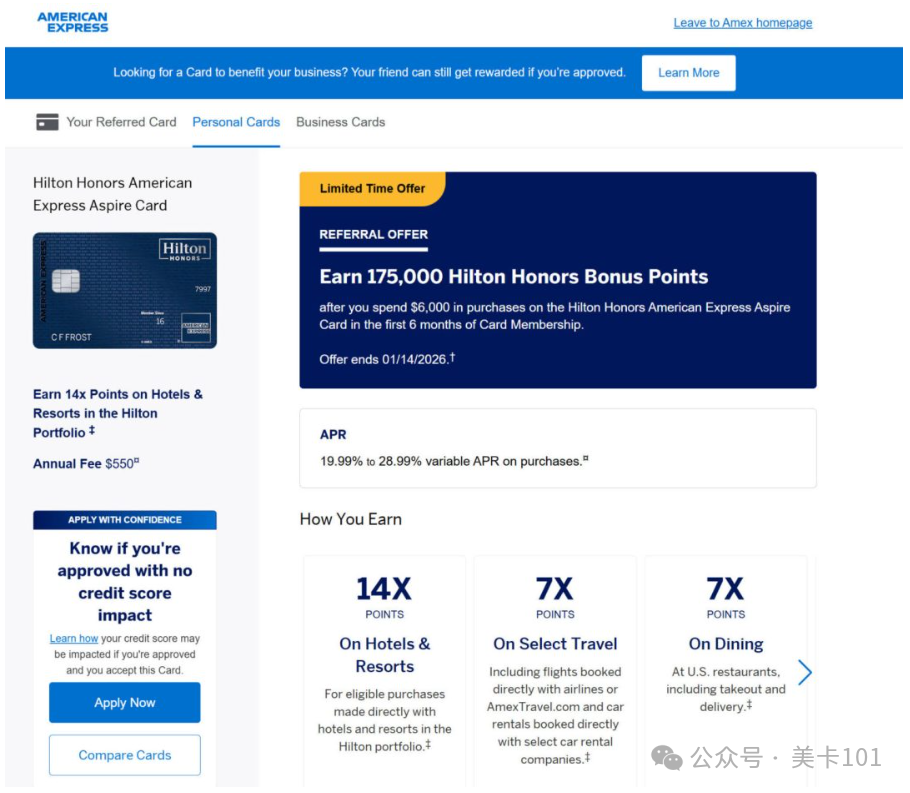Click Earn 175,000 Hilton Honors Bonus Points headline
This screenshot has width=910, height=793.
point(514,276)
